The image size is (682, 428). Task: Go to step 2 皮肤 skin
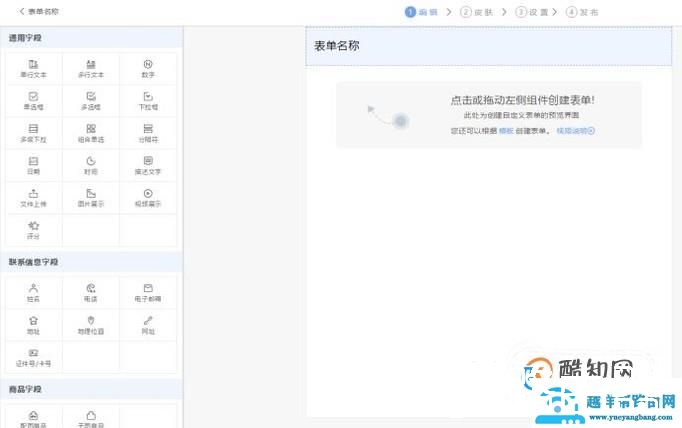(477, 12)
